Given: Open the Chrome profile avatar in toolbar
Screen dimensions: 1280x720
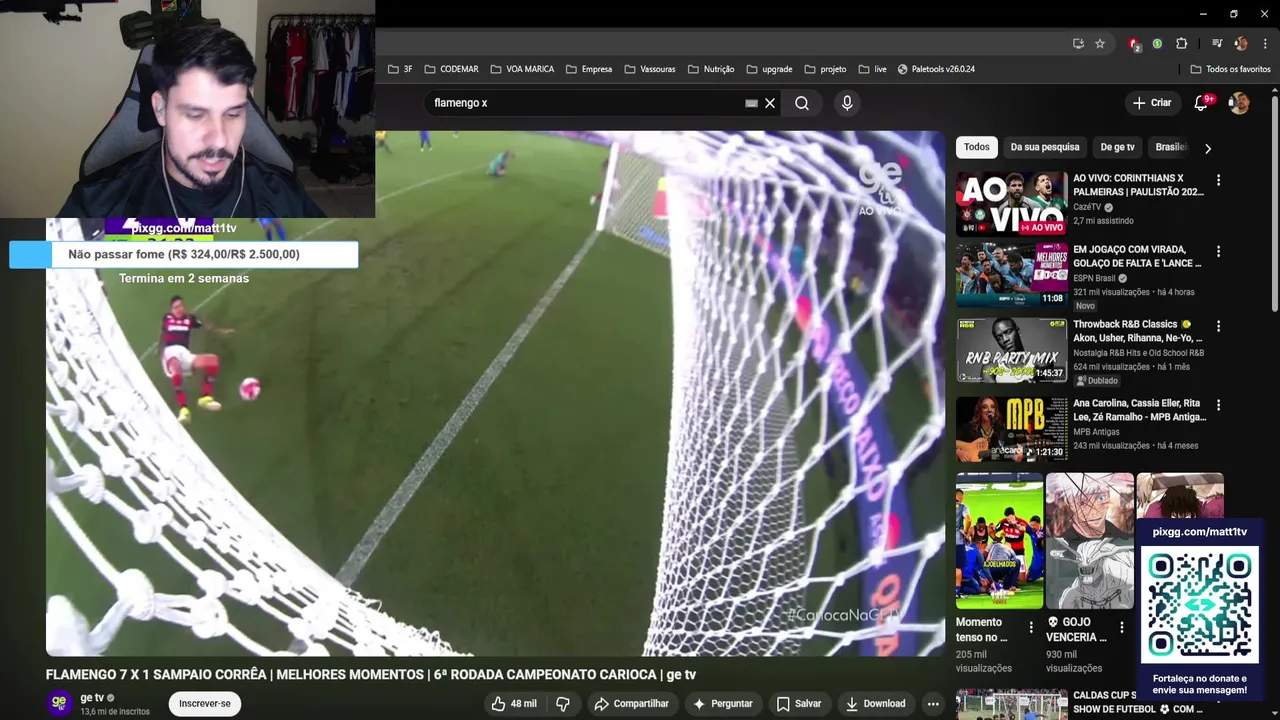Looking at the screenshot, I should click(1241, 44).
